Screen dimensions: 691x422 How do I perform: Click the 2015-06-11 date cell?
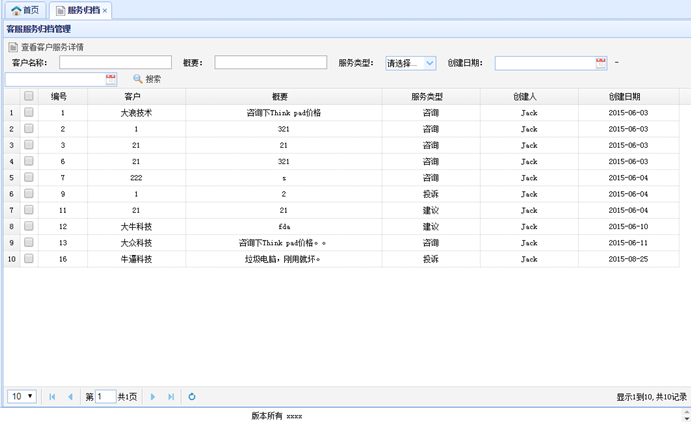click(628, 243)
